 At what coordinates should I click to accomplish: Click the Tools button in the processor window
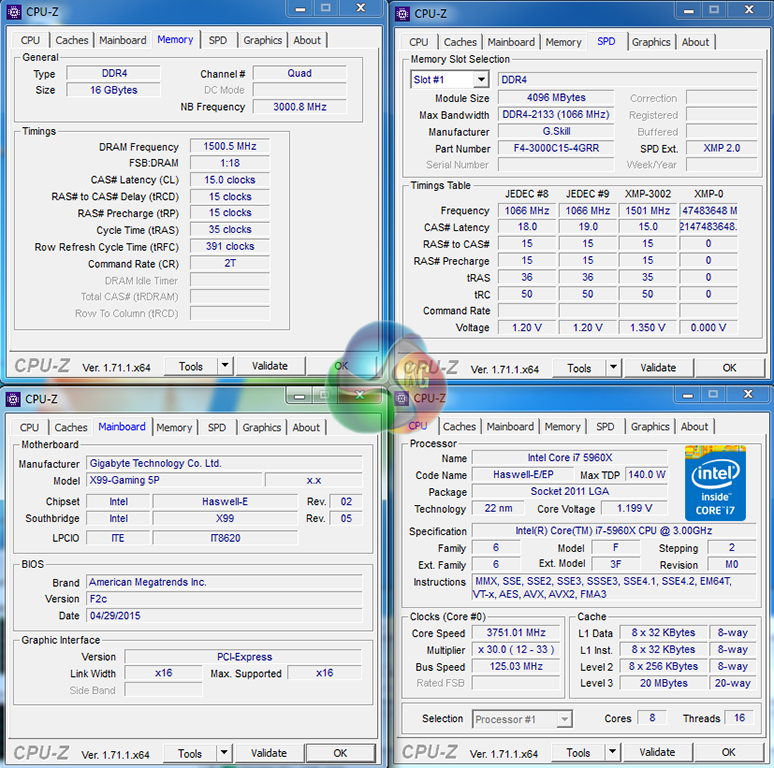578,752
